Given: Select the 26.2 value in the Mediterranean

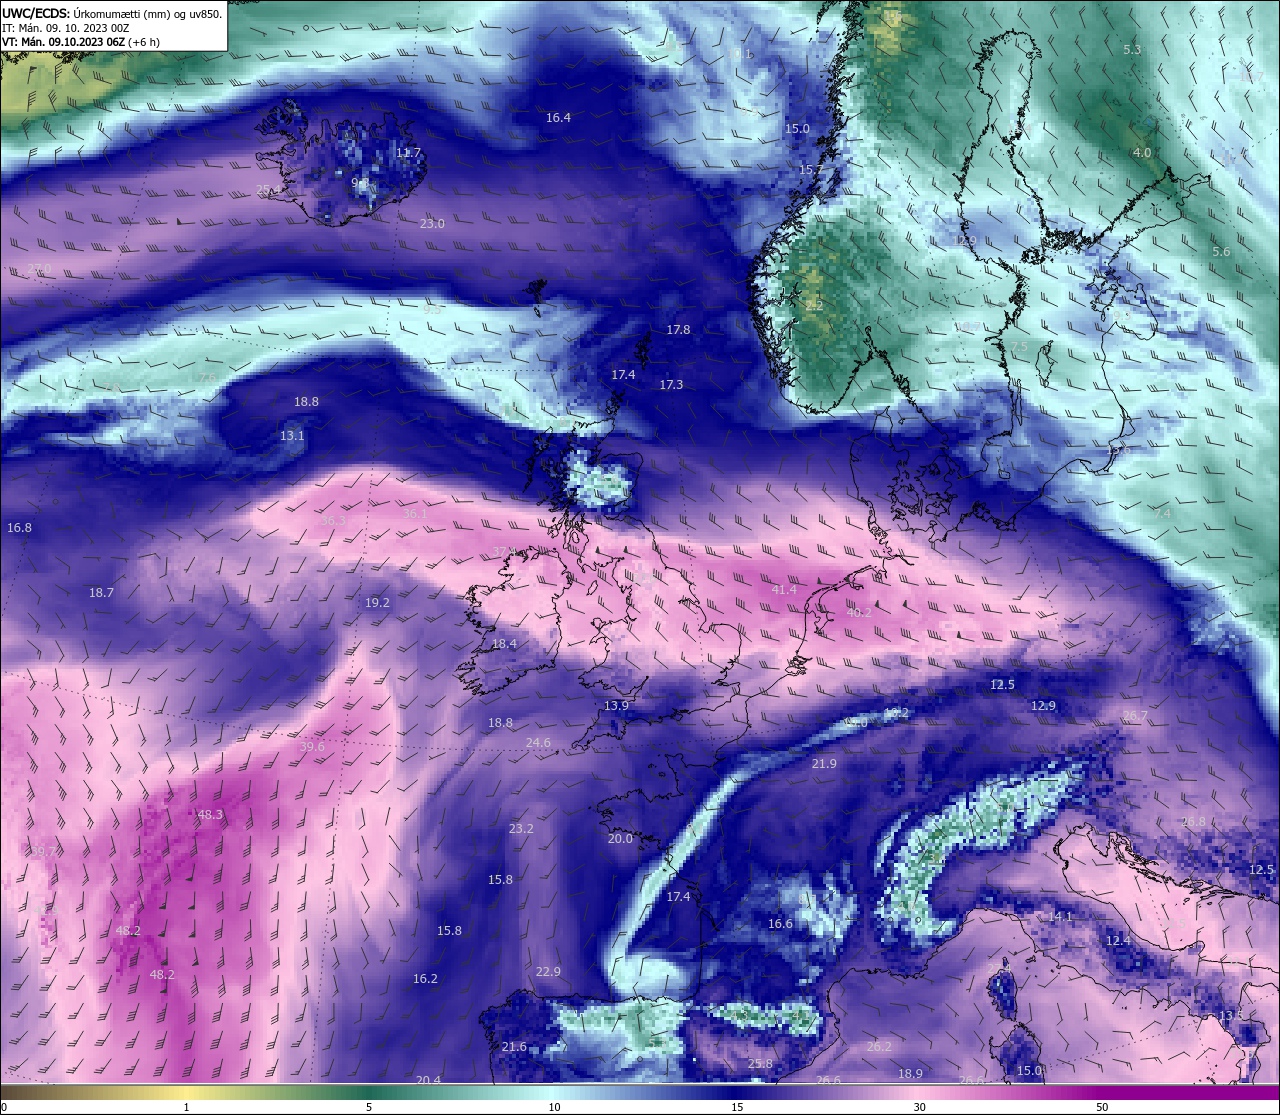Looking at the screenshot, I should [879, 1047].
